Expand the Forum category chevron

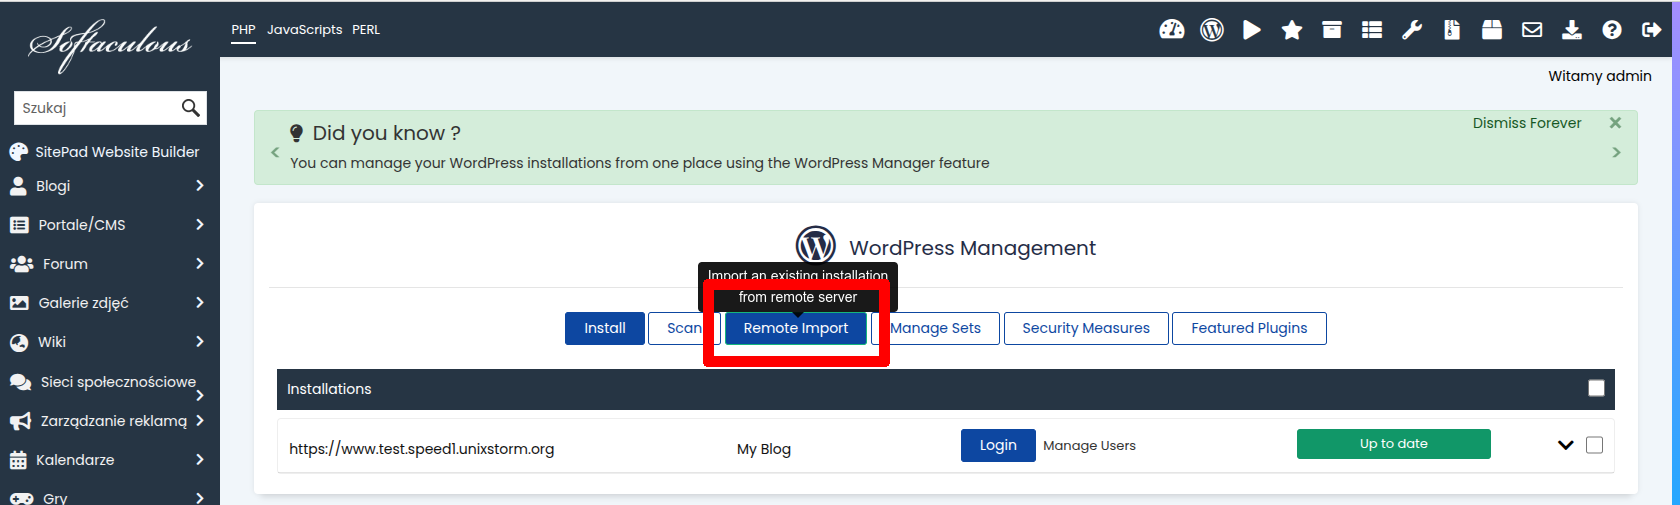(x=200, y=264)
